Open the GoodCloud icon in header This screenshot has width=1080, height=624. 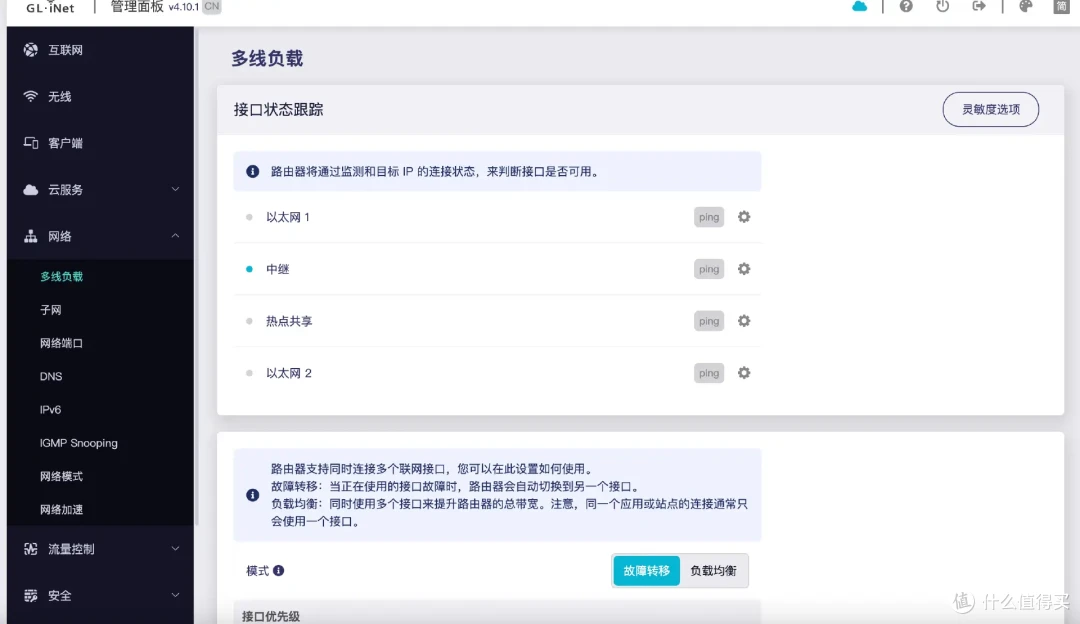[860, 6]
